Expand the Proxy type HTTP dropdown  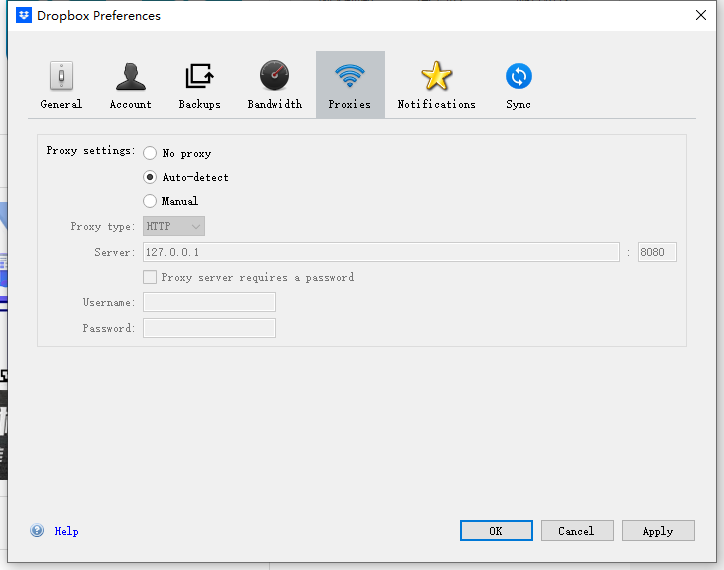click(x=174, y=226)
